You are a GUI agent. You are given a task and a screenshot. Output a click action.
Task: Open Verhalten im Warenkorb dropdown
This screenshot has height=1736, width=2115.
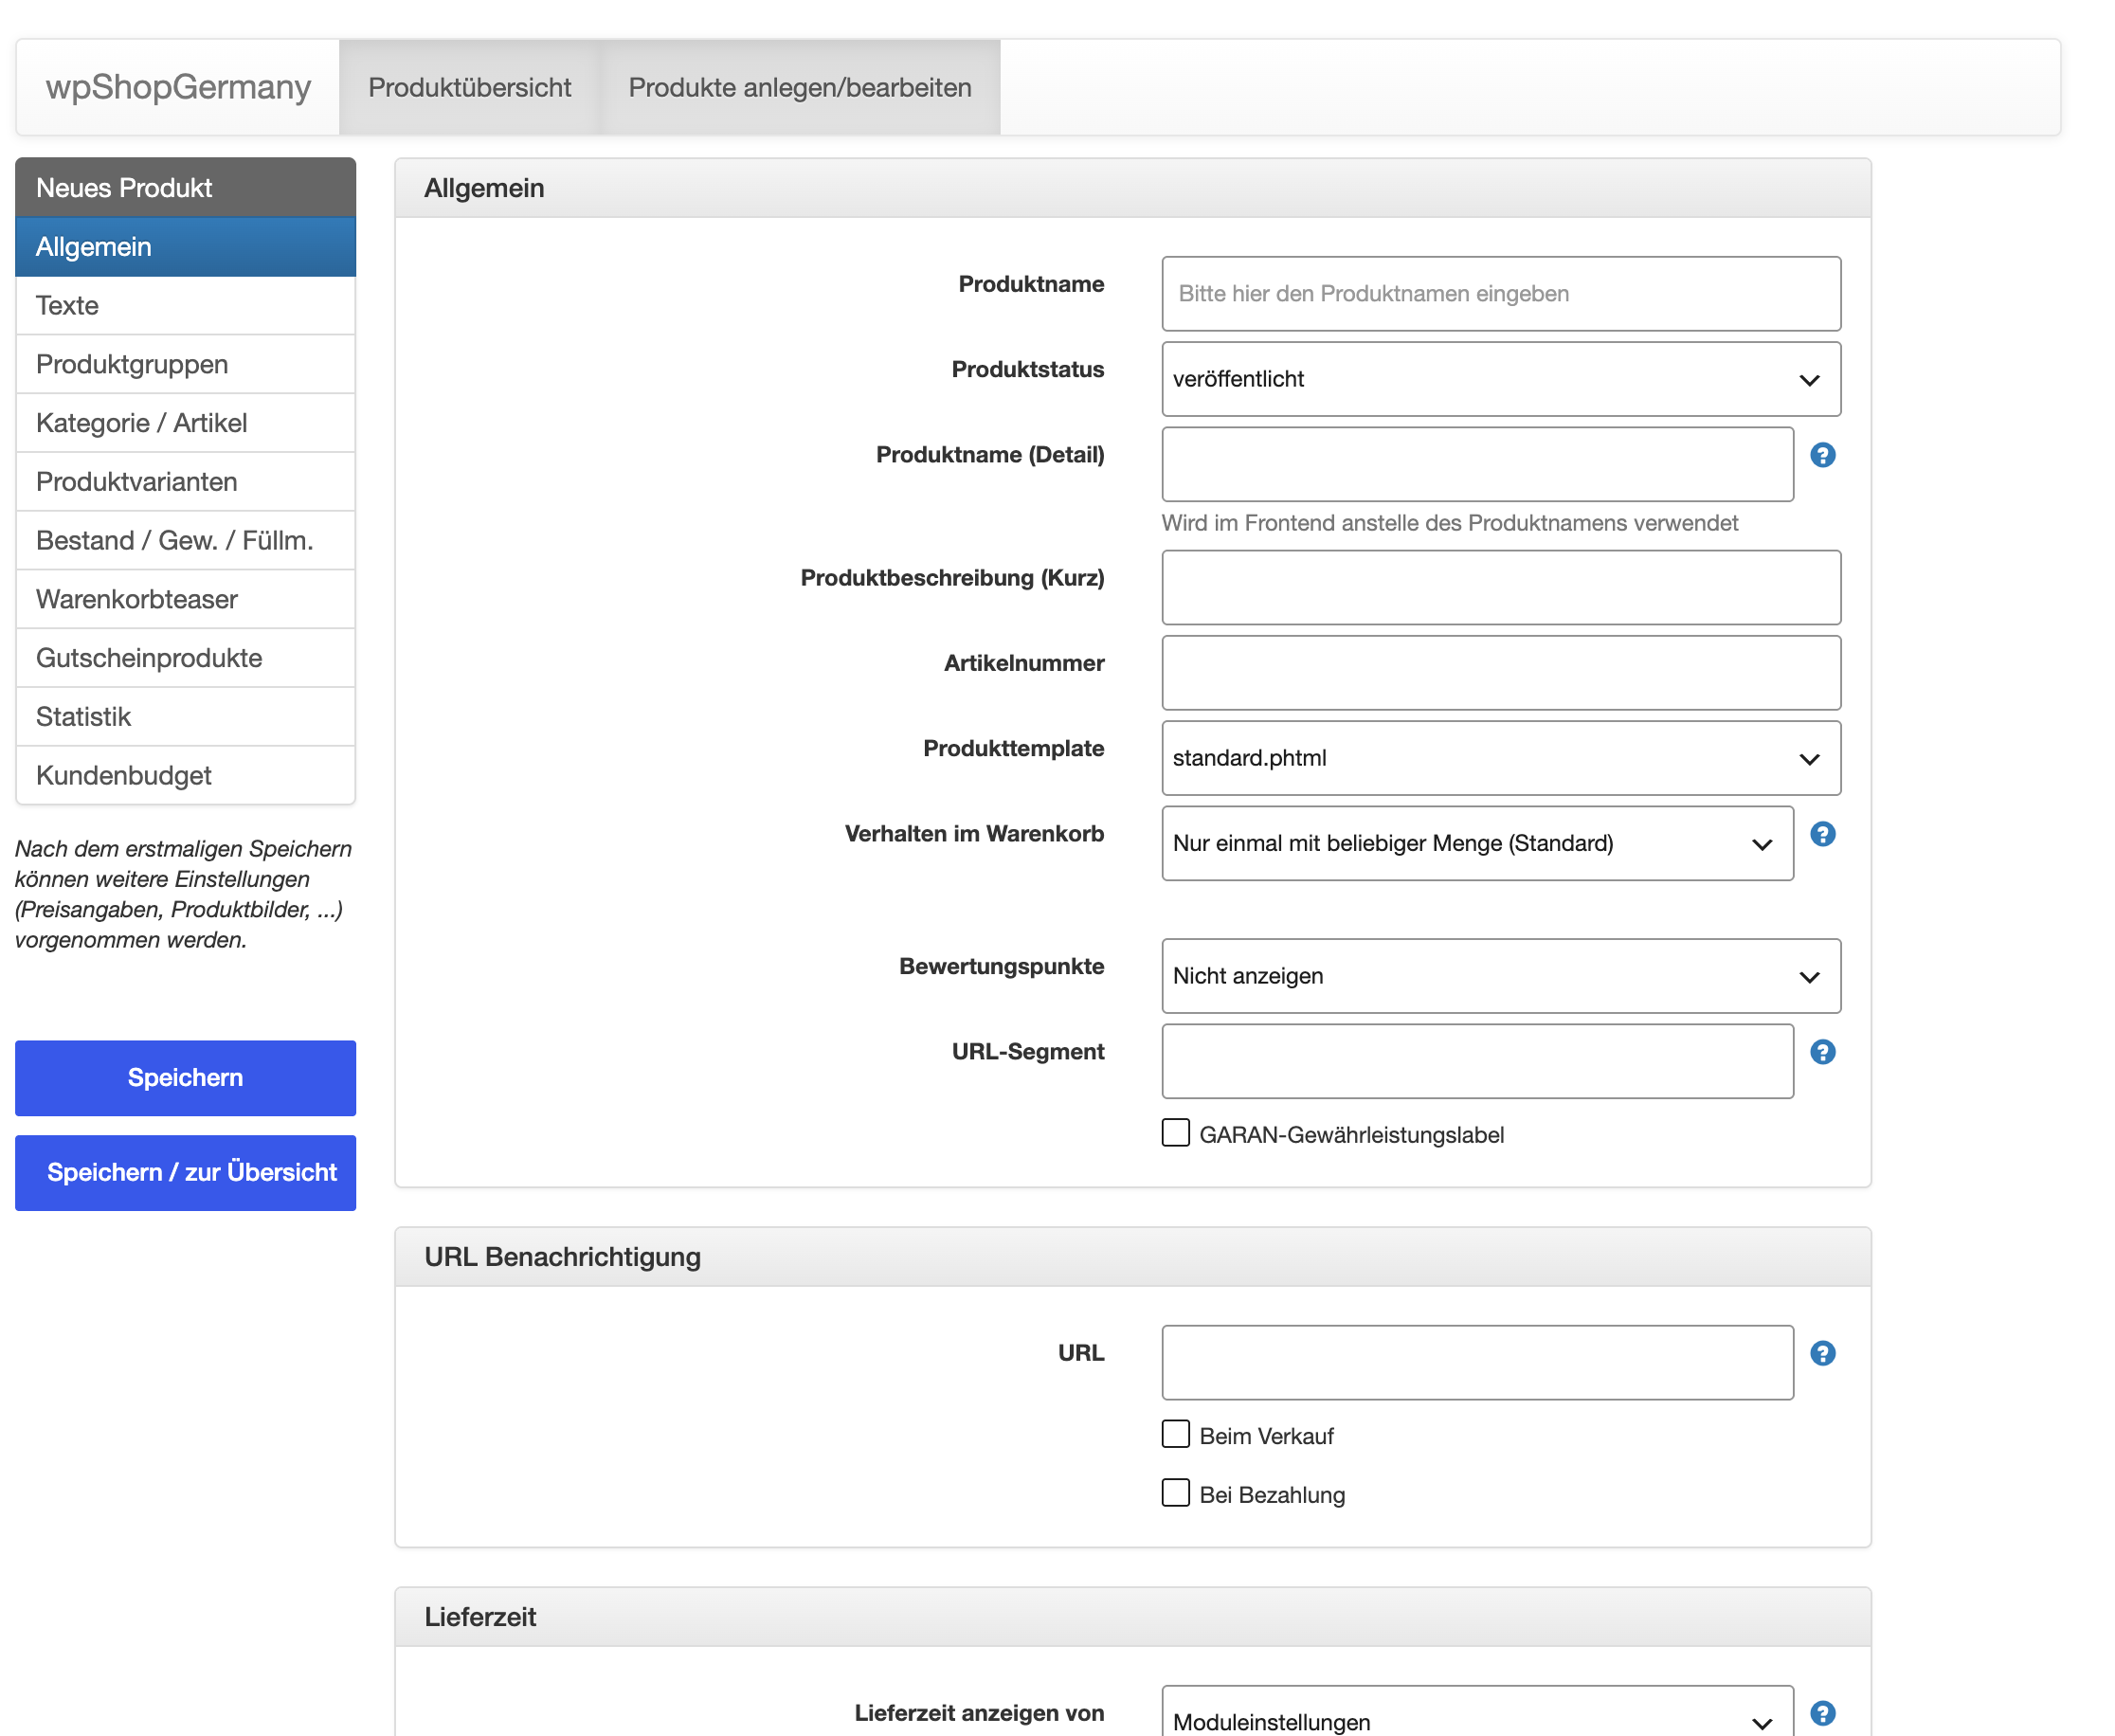(1477, 843)
